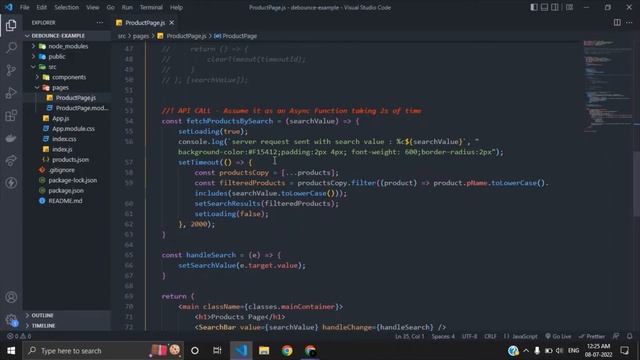Click the split editor right icon
640x360 pixels.
click(617, 23)
